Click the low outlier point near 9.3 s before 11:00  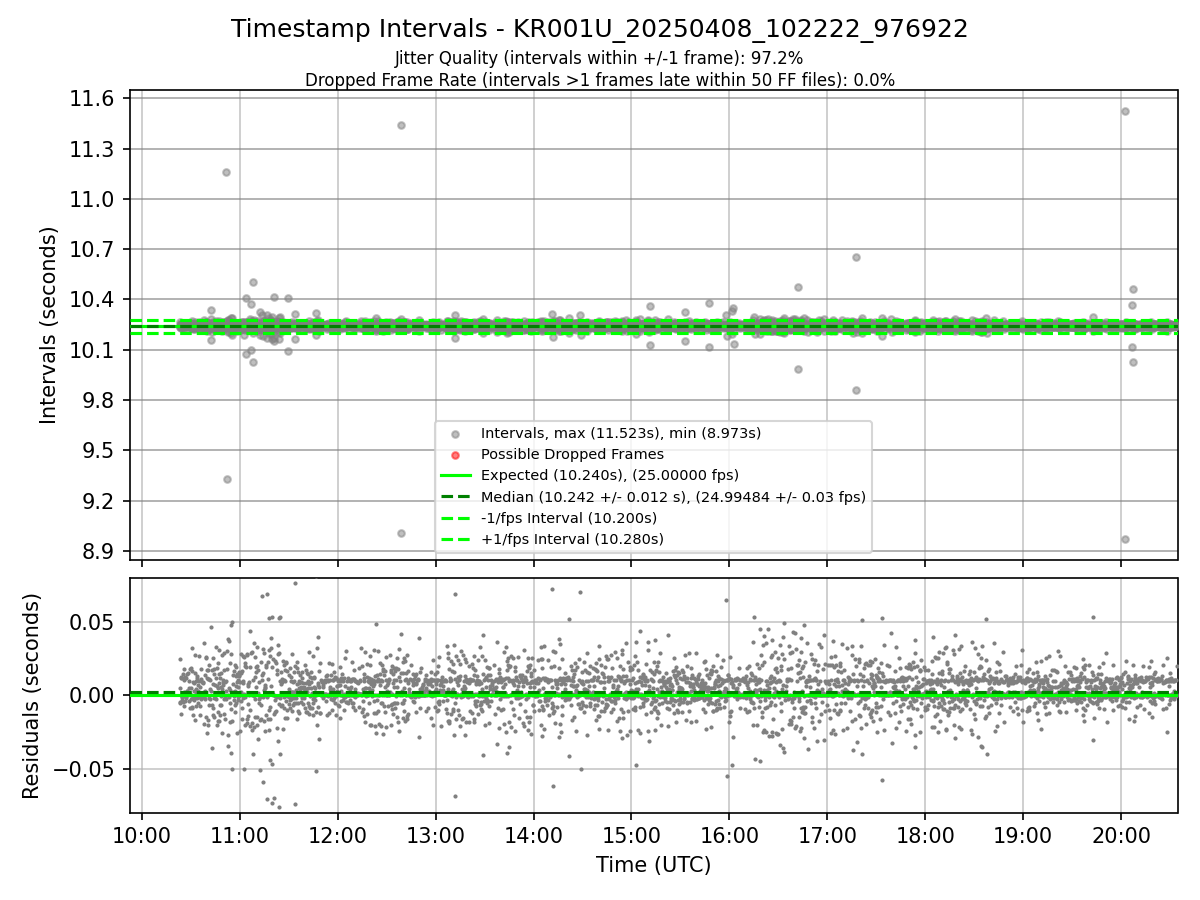tap(227, 479)
